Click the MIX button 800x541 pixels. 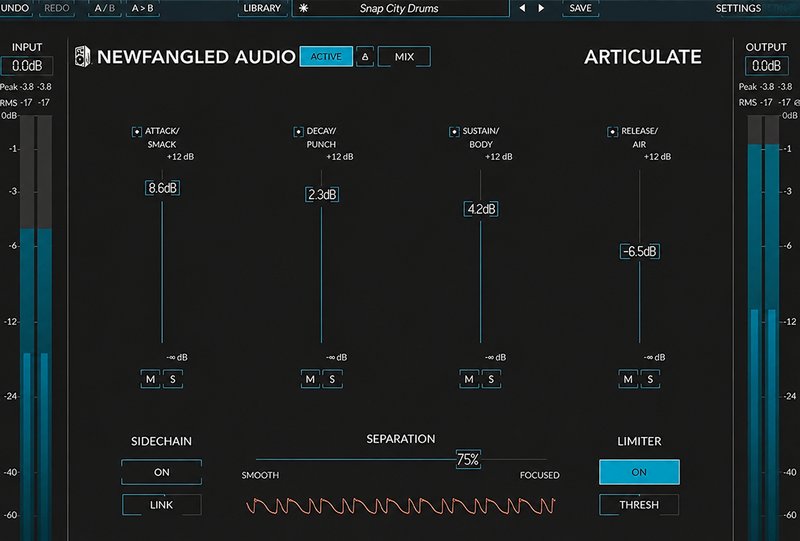pos(404,57)
